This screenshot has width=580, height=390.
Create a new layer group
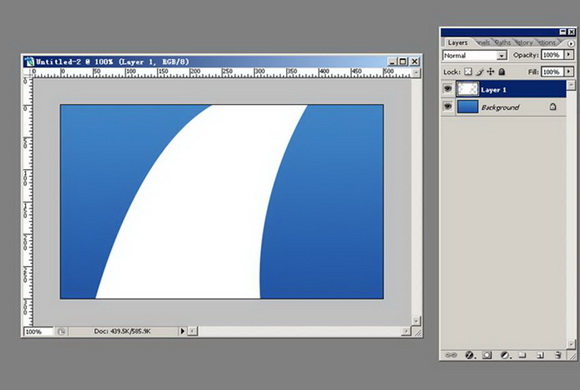tap(522, 355)
